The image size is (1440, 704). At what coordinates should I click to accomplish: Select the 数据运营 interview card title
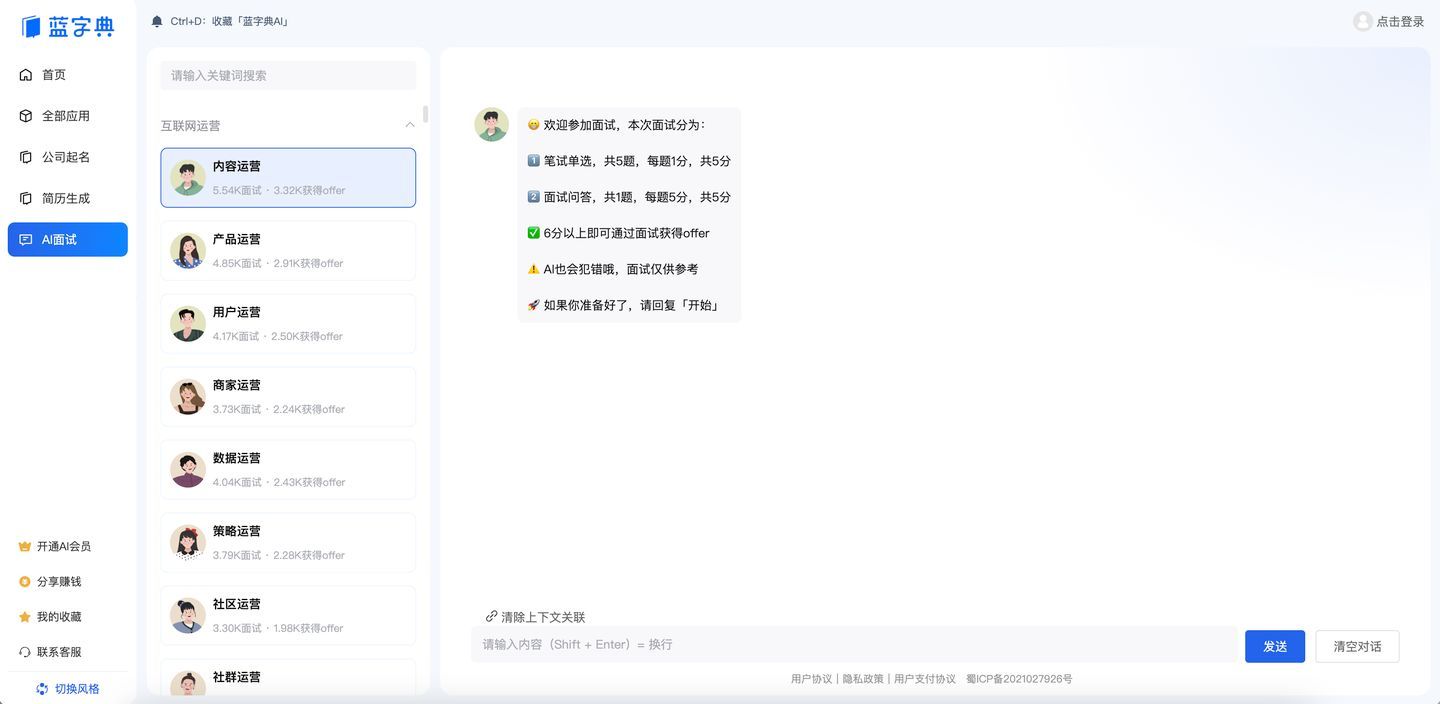click(x=237, y=459)
